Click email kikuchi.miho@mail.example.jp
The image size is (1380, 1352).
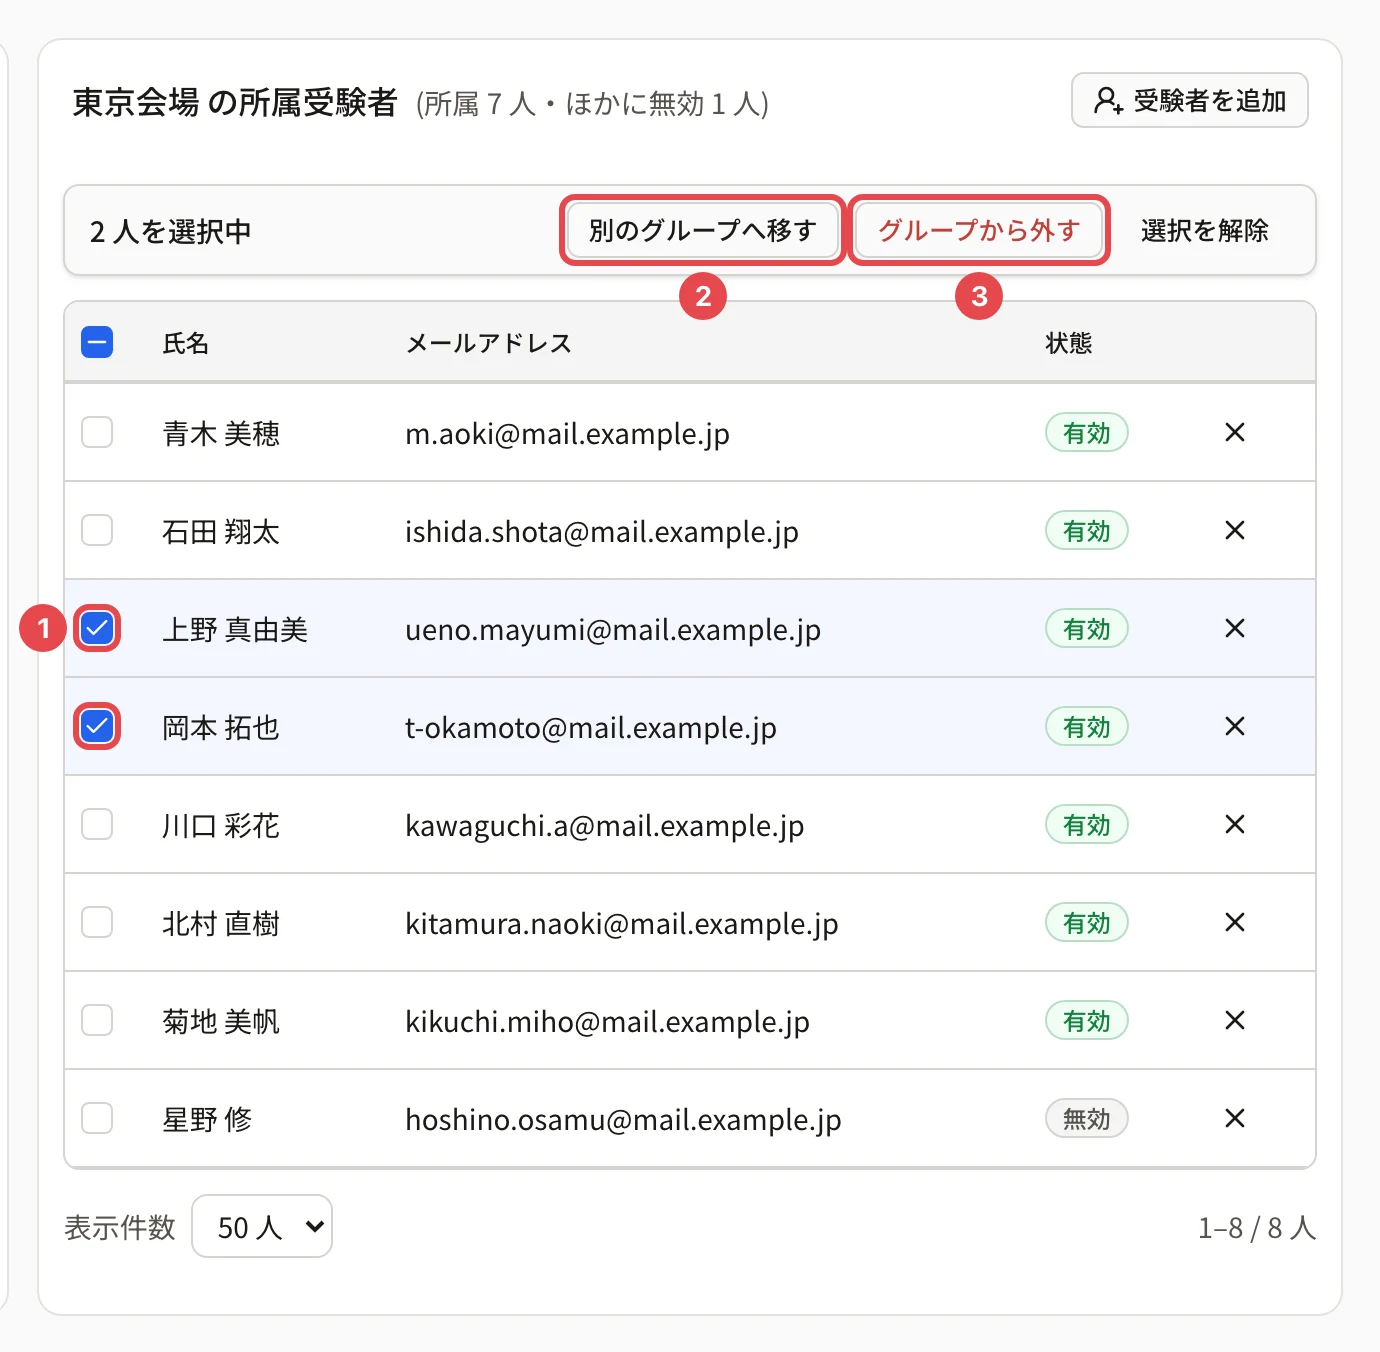pos(607,1022)
